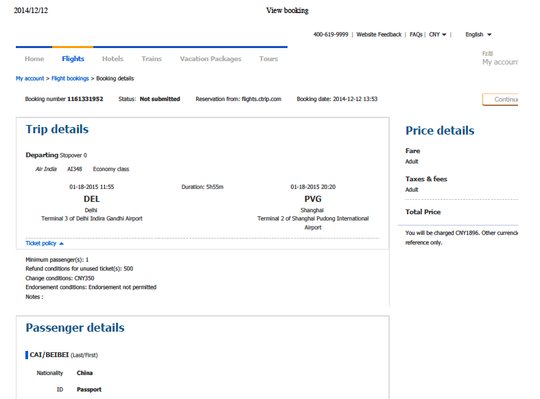
Task: Click the 400-619-9999 phone number
Action: tap(331, 34)
